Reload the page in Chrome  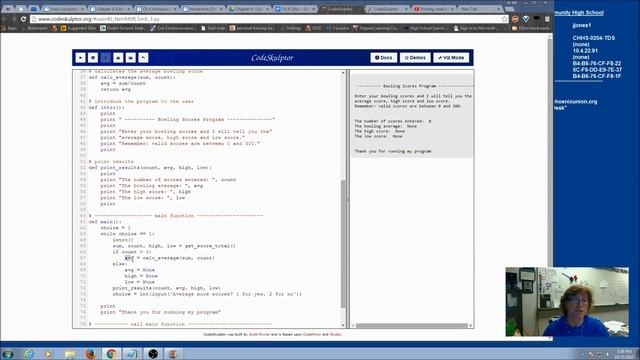point(23,19)
